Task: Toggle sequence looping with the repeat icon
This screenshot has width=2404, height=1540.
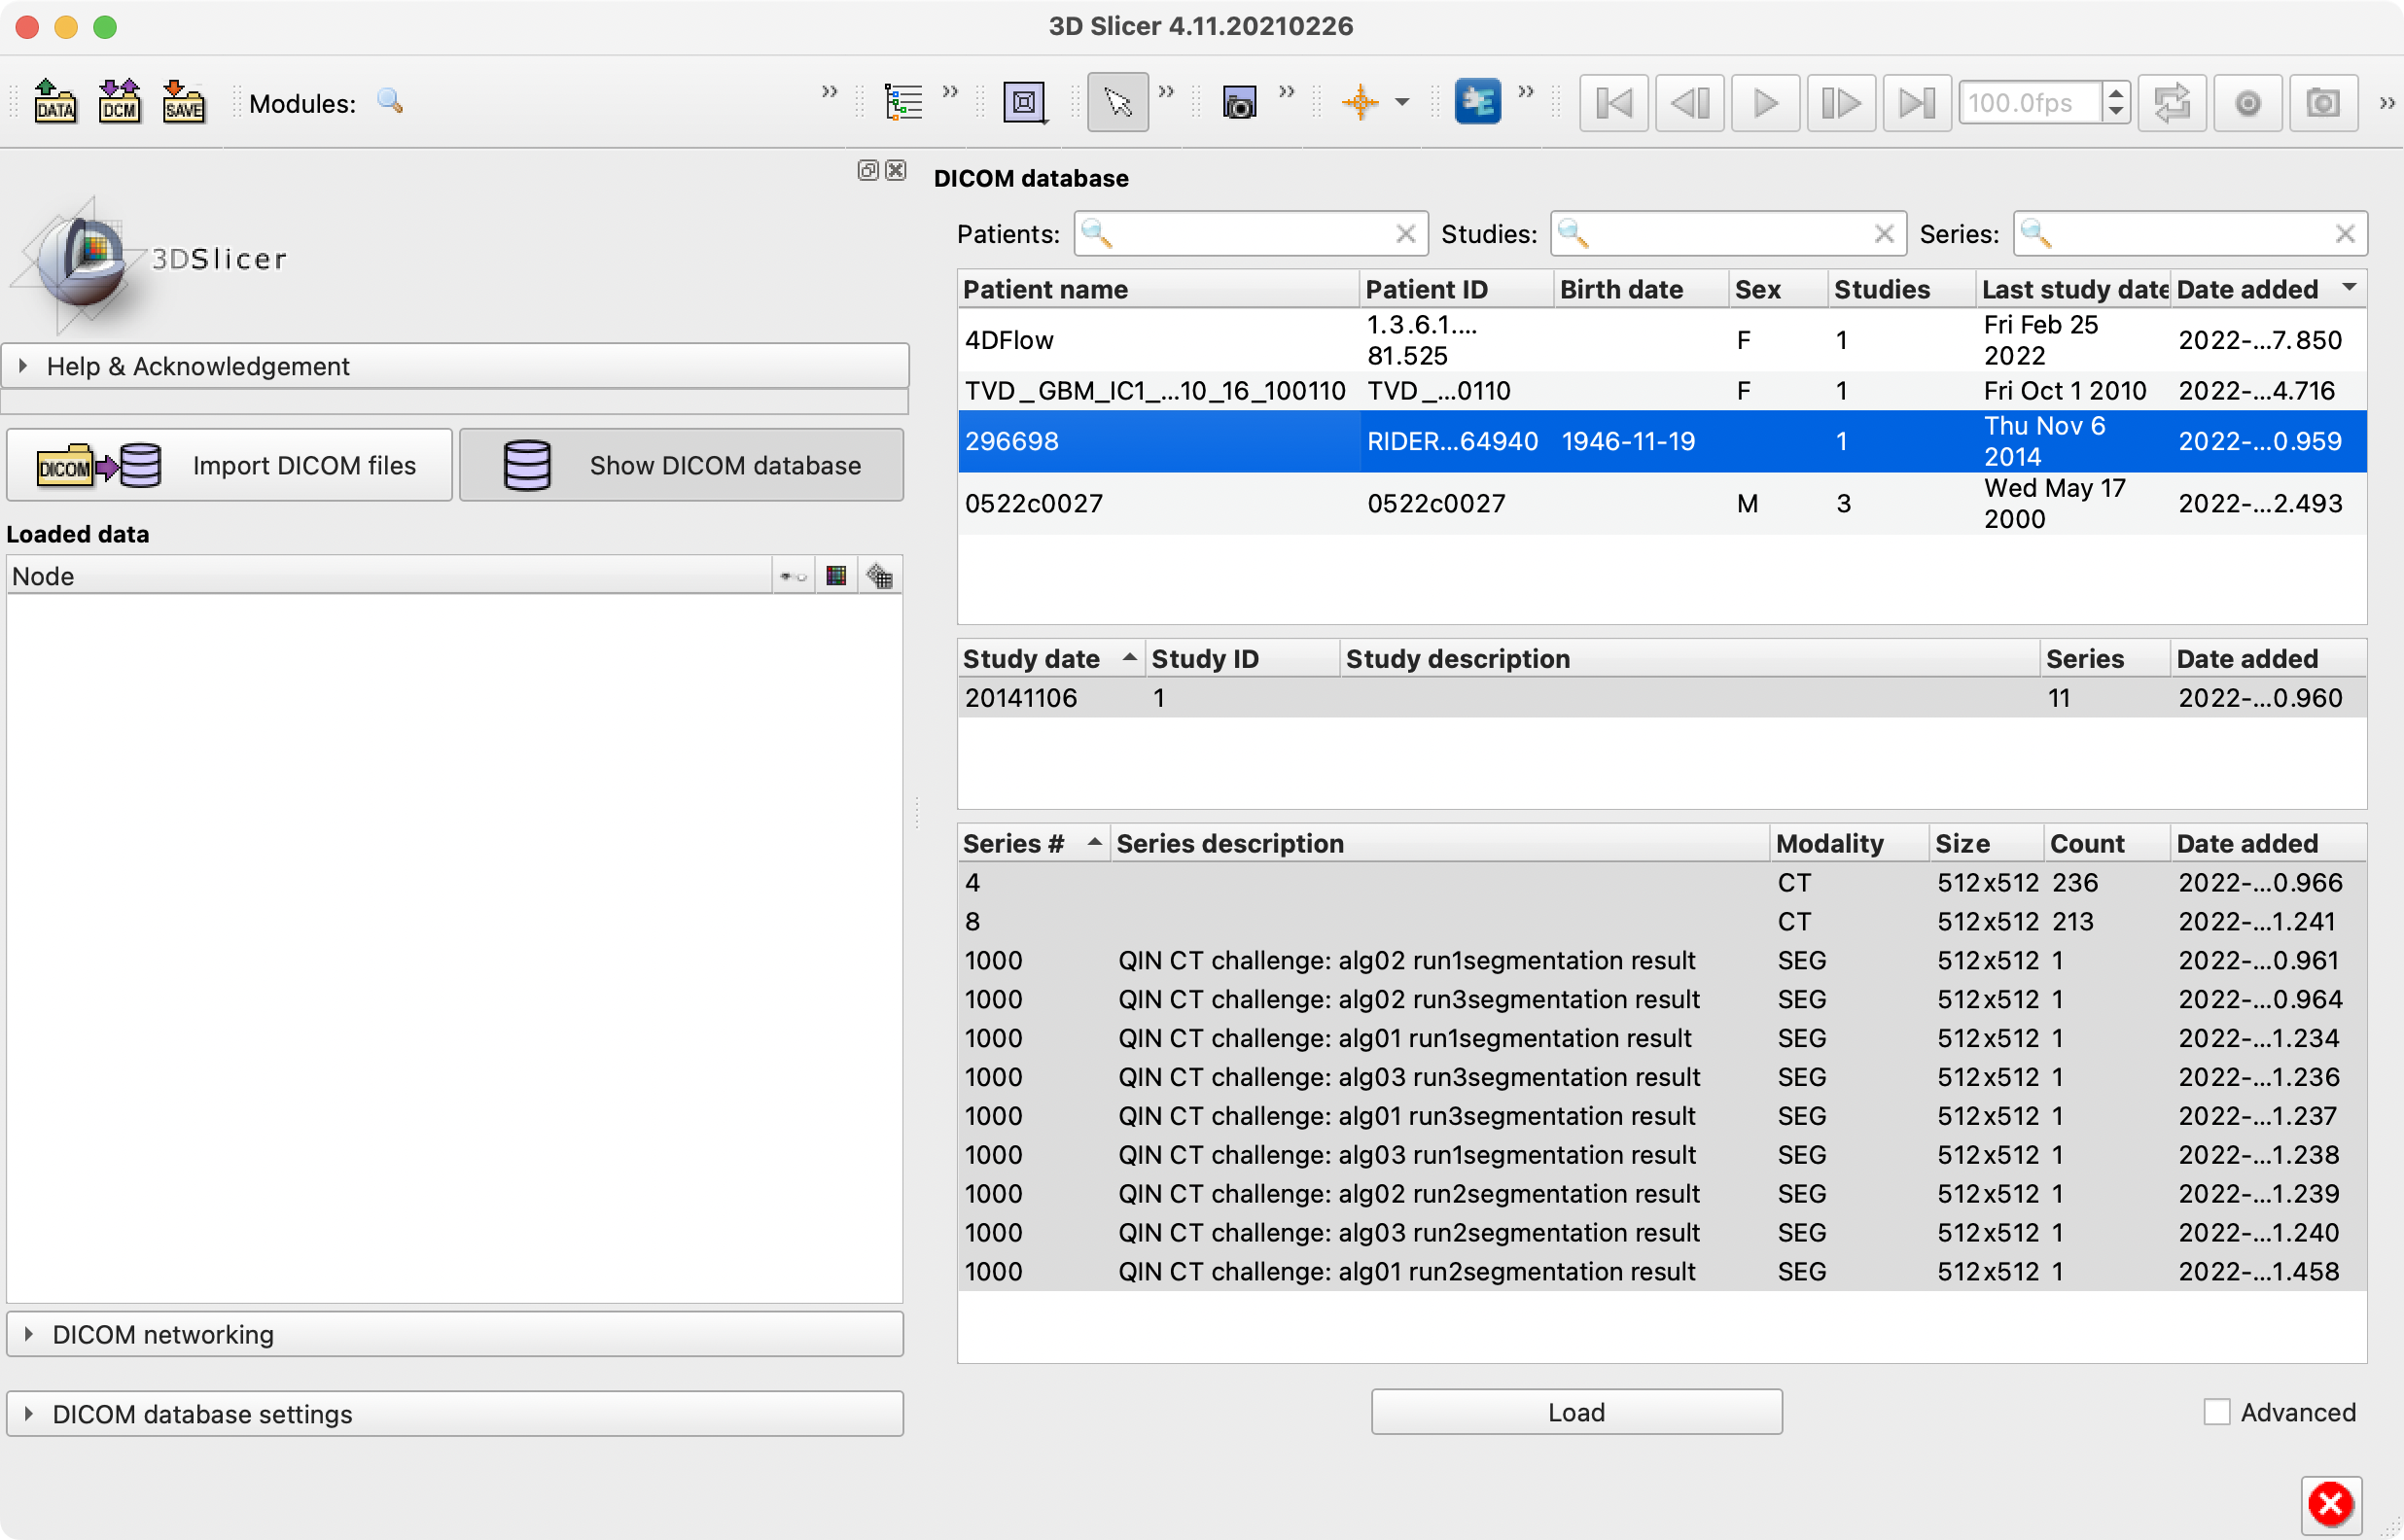Action: [x=2172, y=102]
